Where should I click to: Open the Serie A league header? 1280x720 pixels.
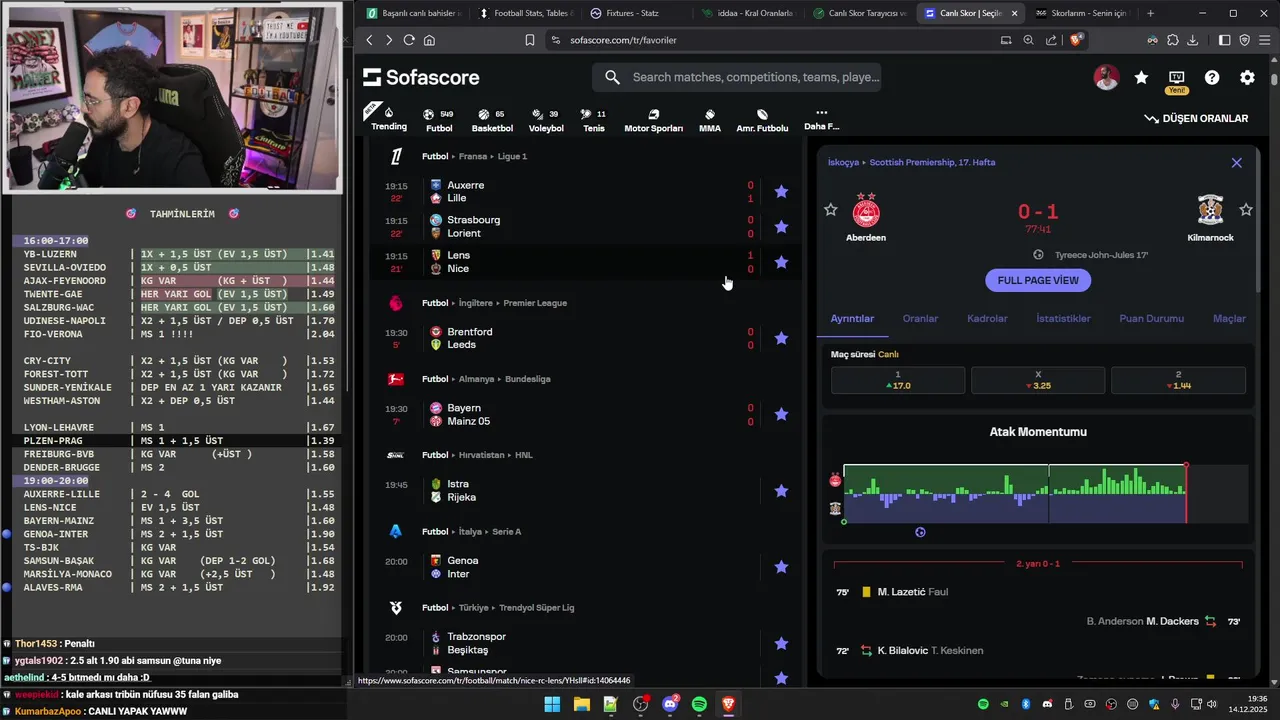pos(506,531)
